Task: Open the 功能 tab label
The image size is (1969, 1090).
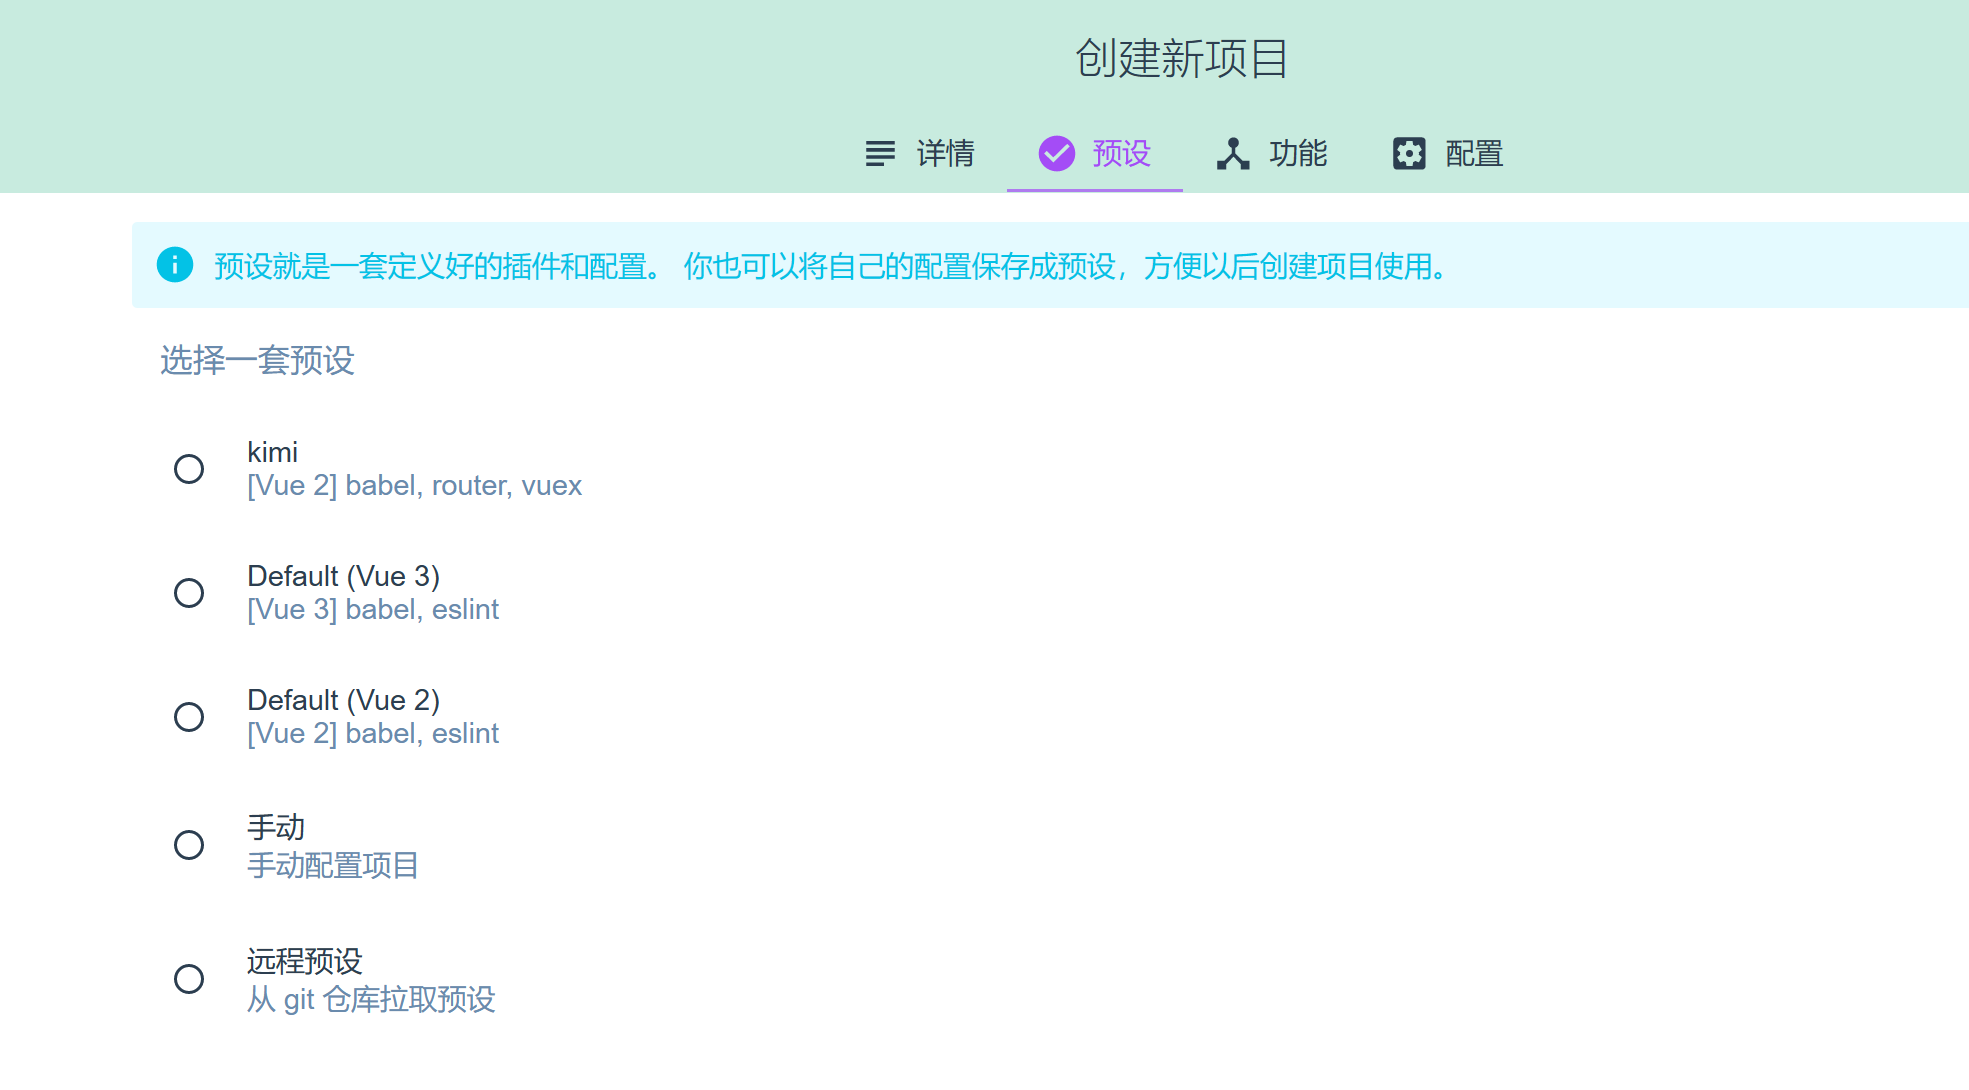Action: [x=1297, y=154]
